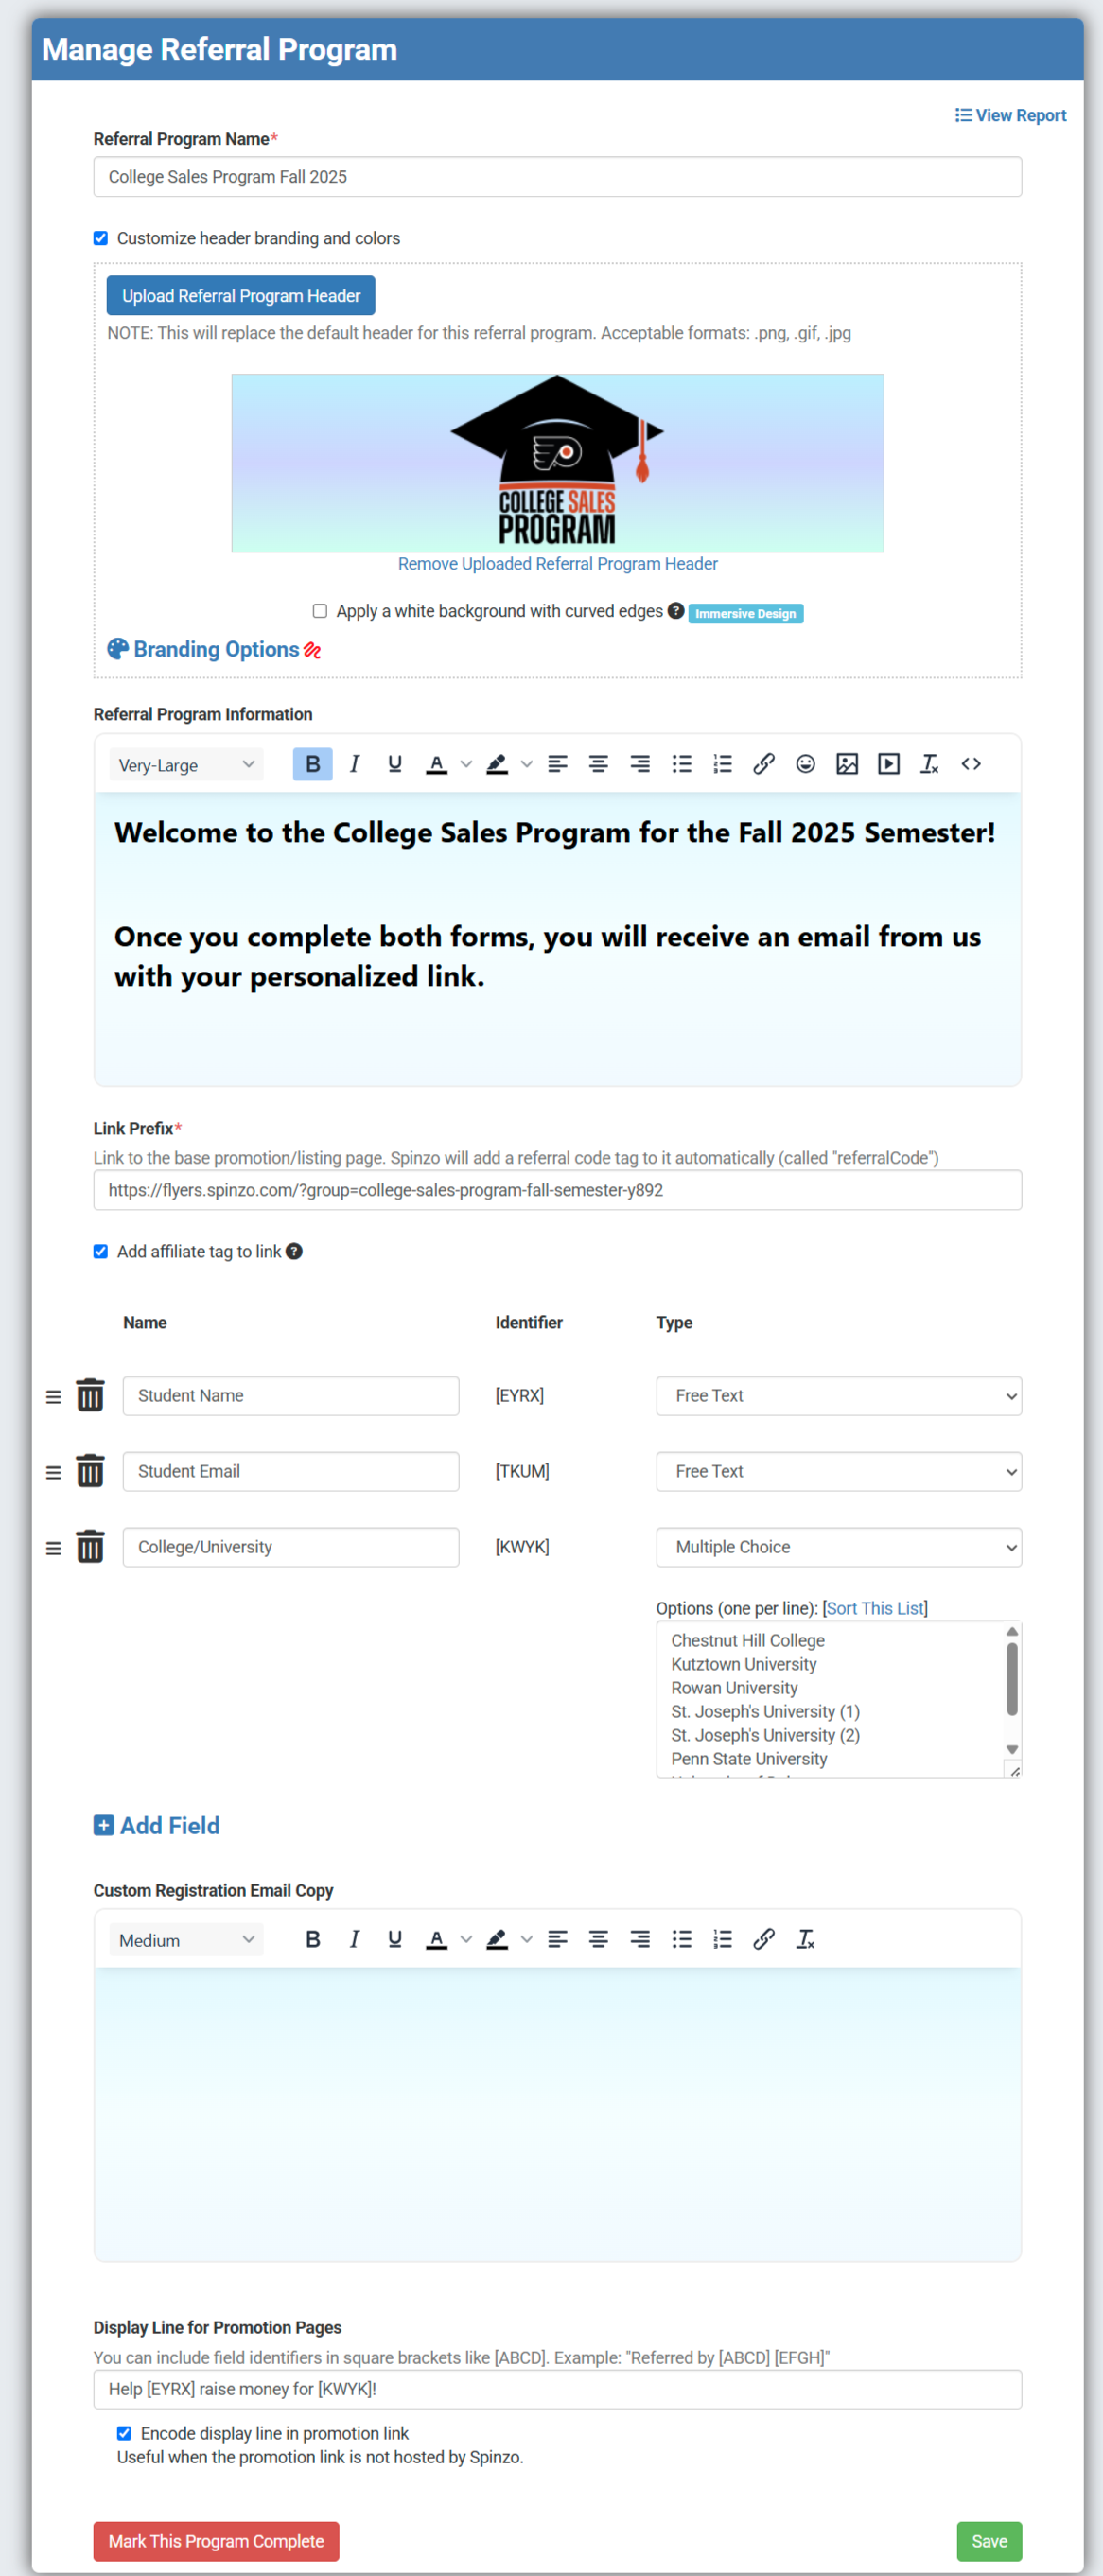
Task: Click trash icon for College/University field
Action: coord(90,1547)
